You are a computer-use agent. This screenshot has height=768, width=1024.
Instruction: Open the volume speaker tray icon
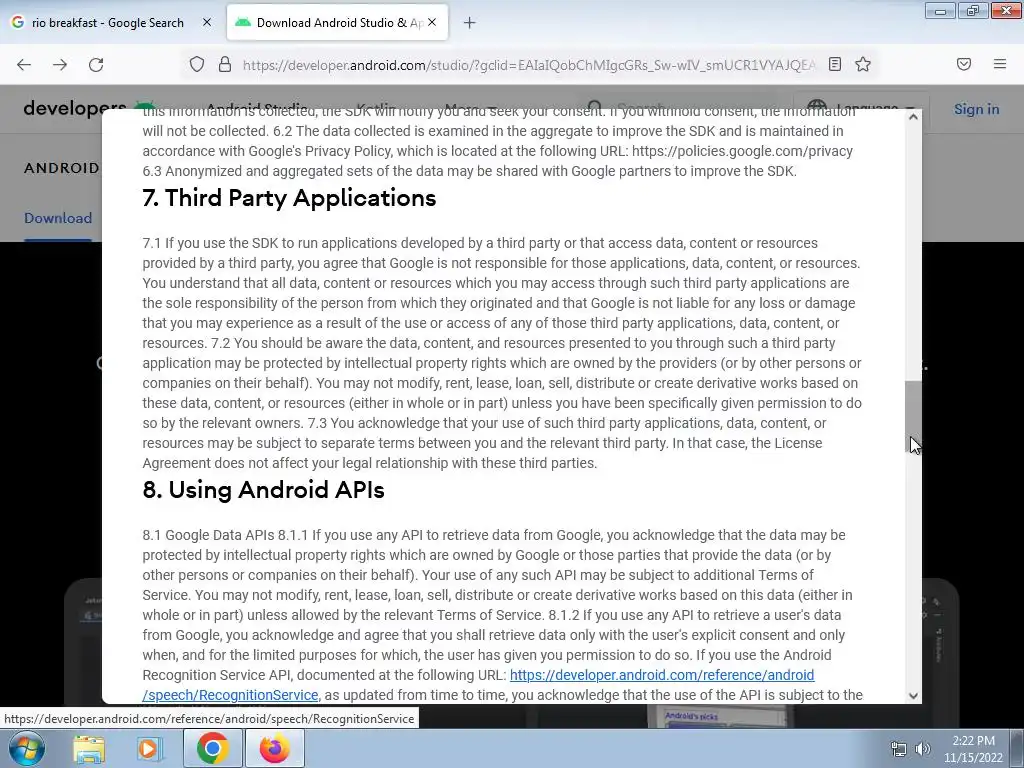922,749
